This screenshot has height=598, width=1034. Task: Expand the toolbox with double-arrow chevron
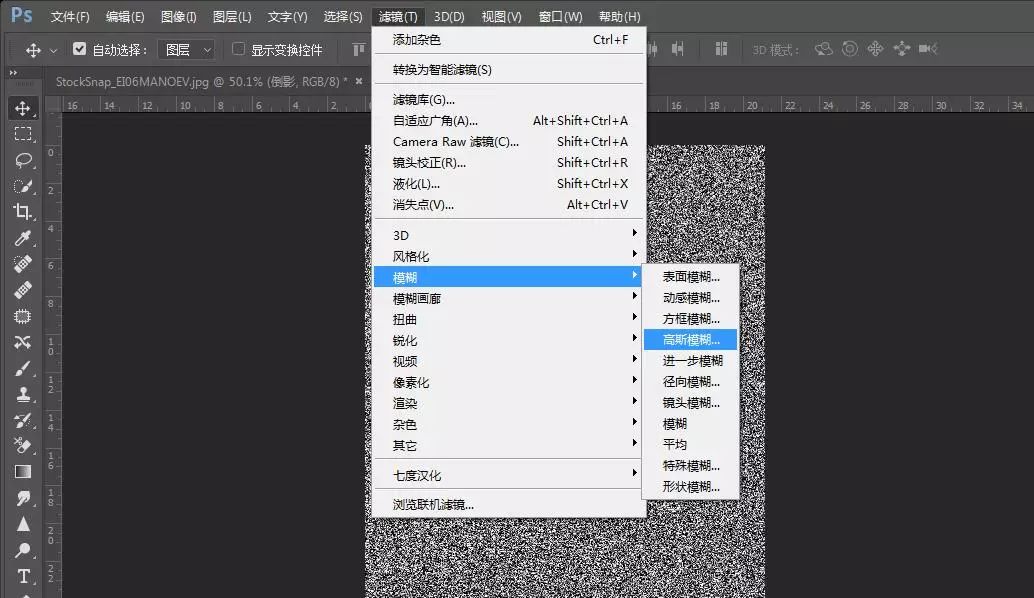point(13,73)
